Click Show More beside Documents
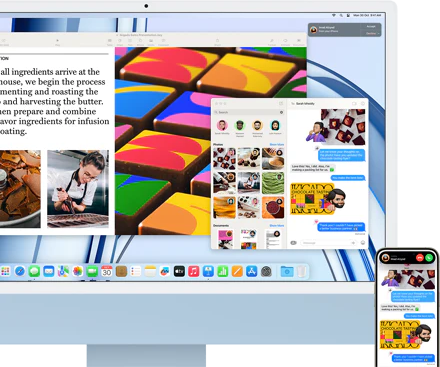 (277, 226)
